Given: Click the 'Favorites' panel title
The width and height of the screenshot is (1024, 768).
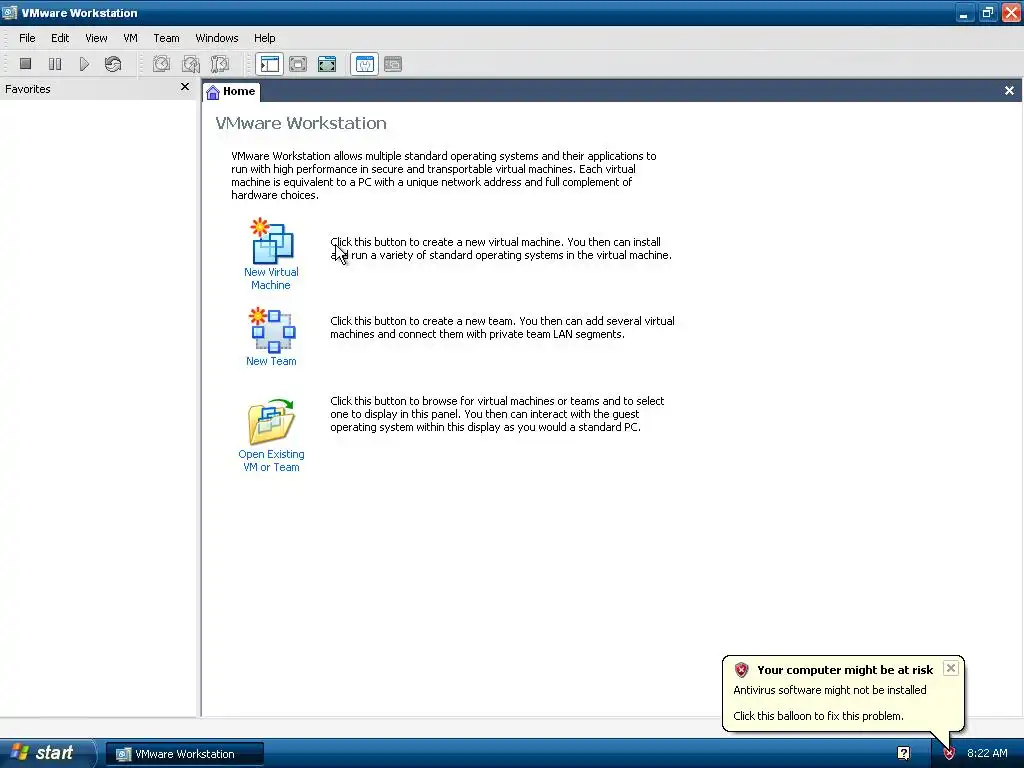Looking at the screenshot, I should pos(27,89).
